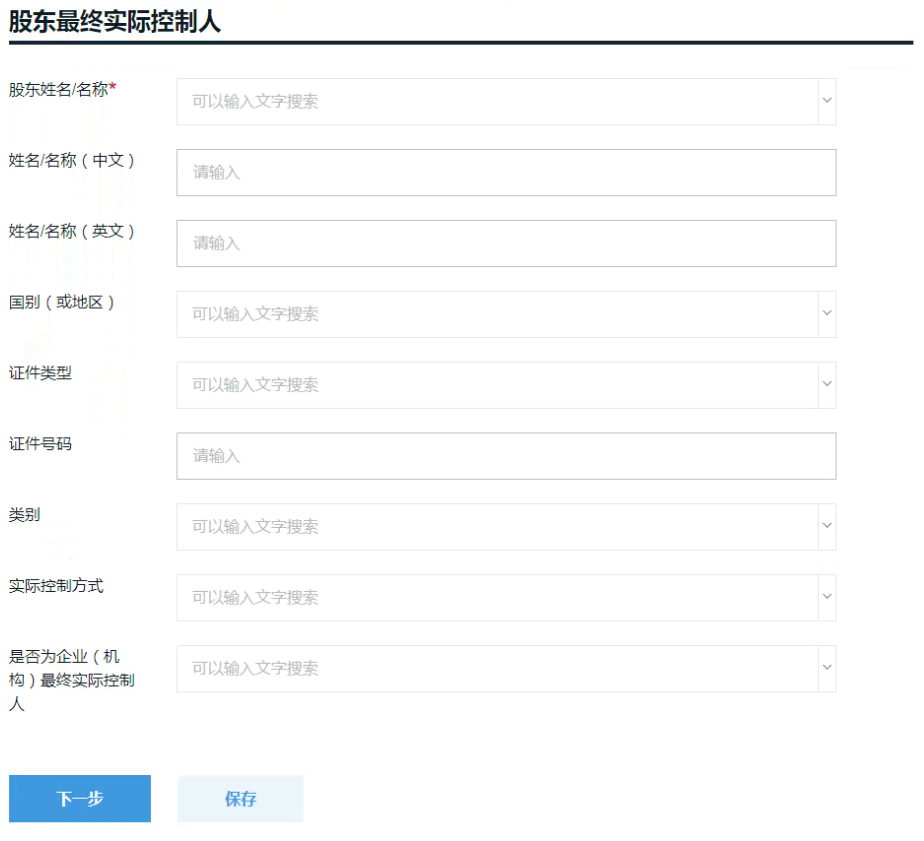924x841 pixels.
Task: Click the chevron arrow for 证件类型
Action: [x=827, y=384]
